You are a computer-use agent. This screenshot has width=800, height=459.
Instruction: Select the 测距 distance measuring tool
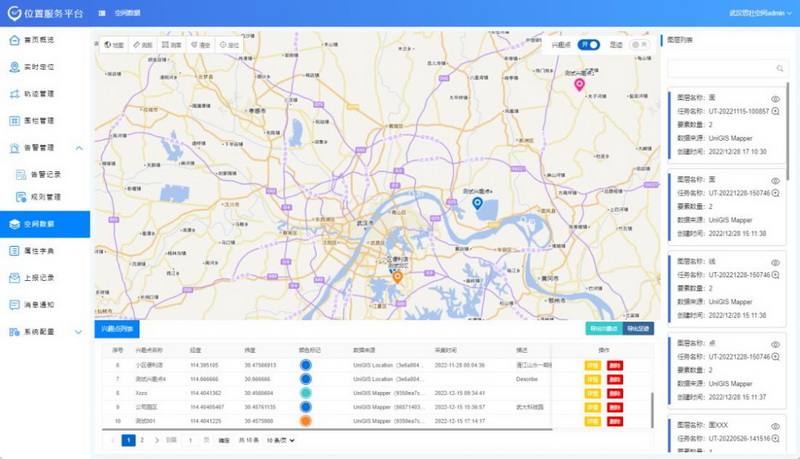(142, 45)
